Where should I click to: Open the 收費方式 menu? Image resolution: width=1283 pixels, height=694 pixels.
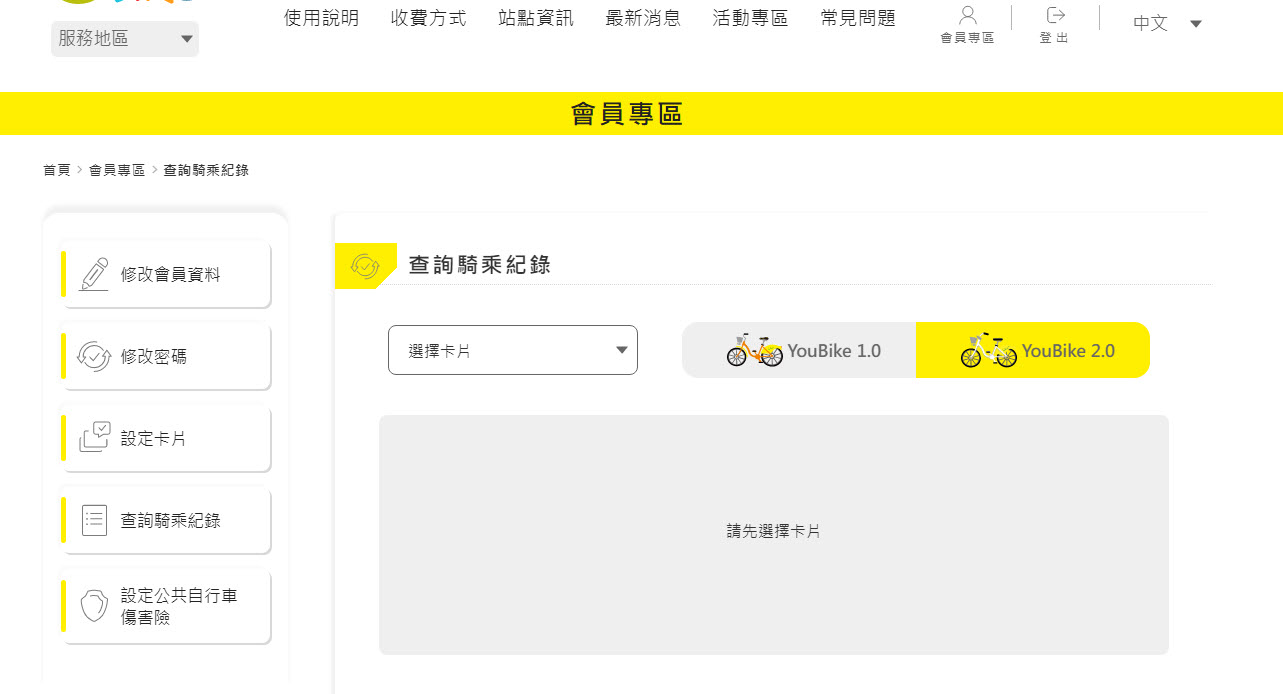(x=428, y=18)
